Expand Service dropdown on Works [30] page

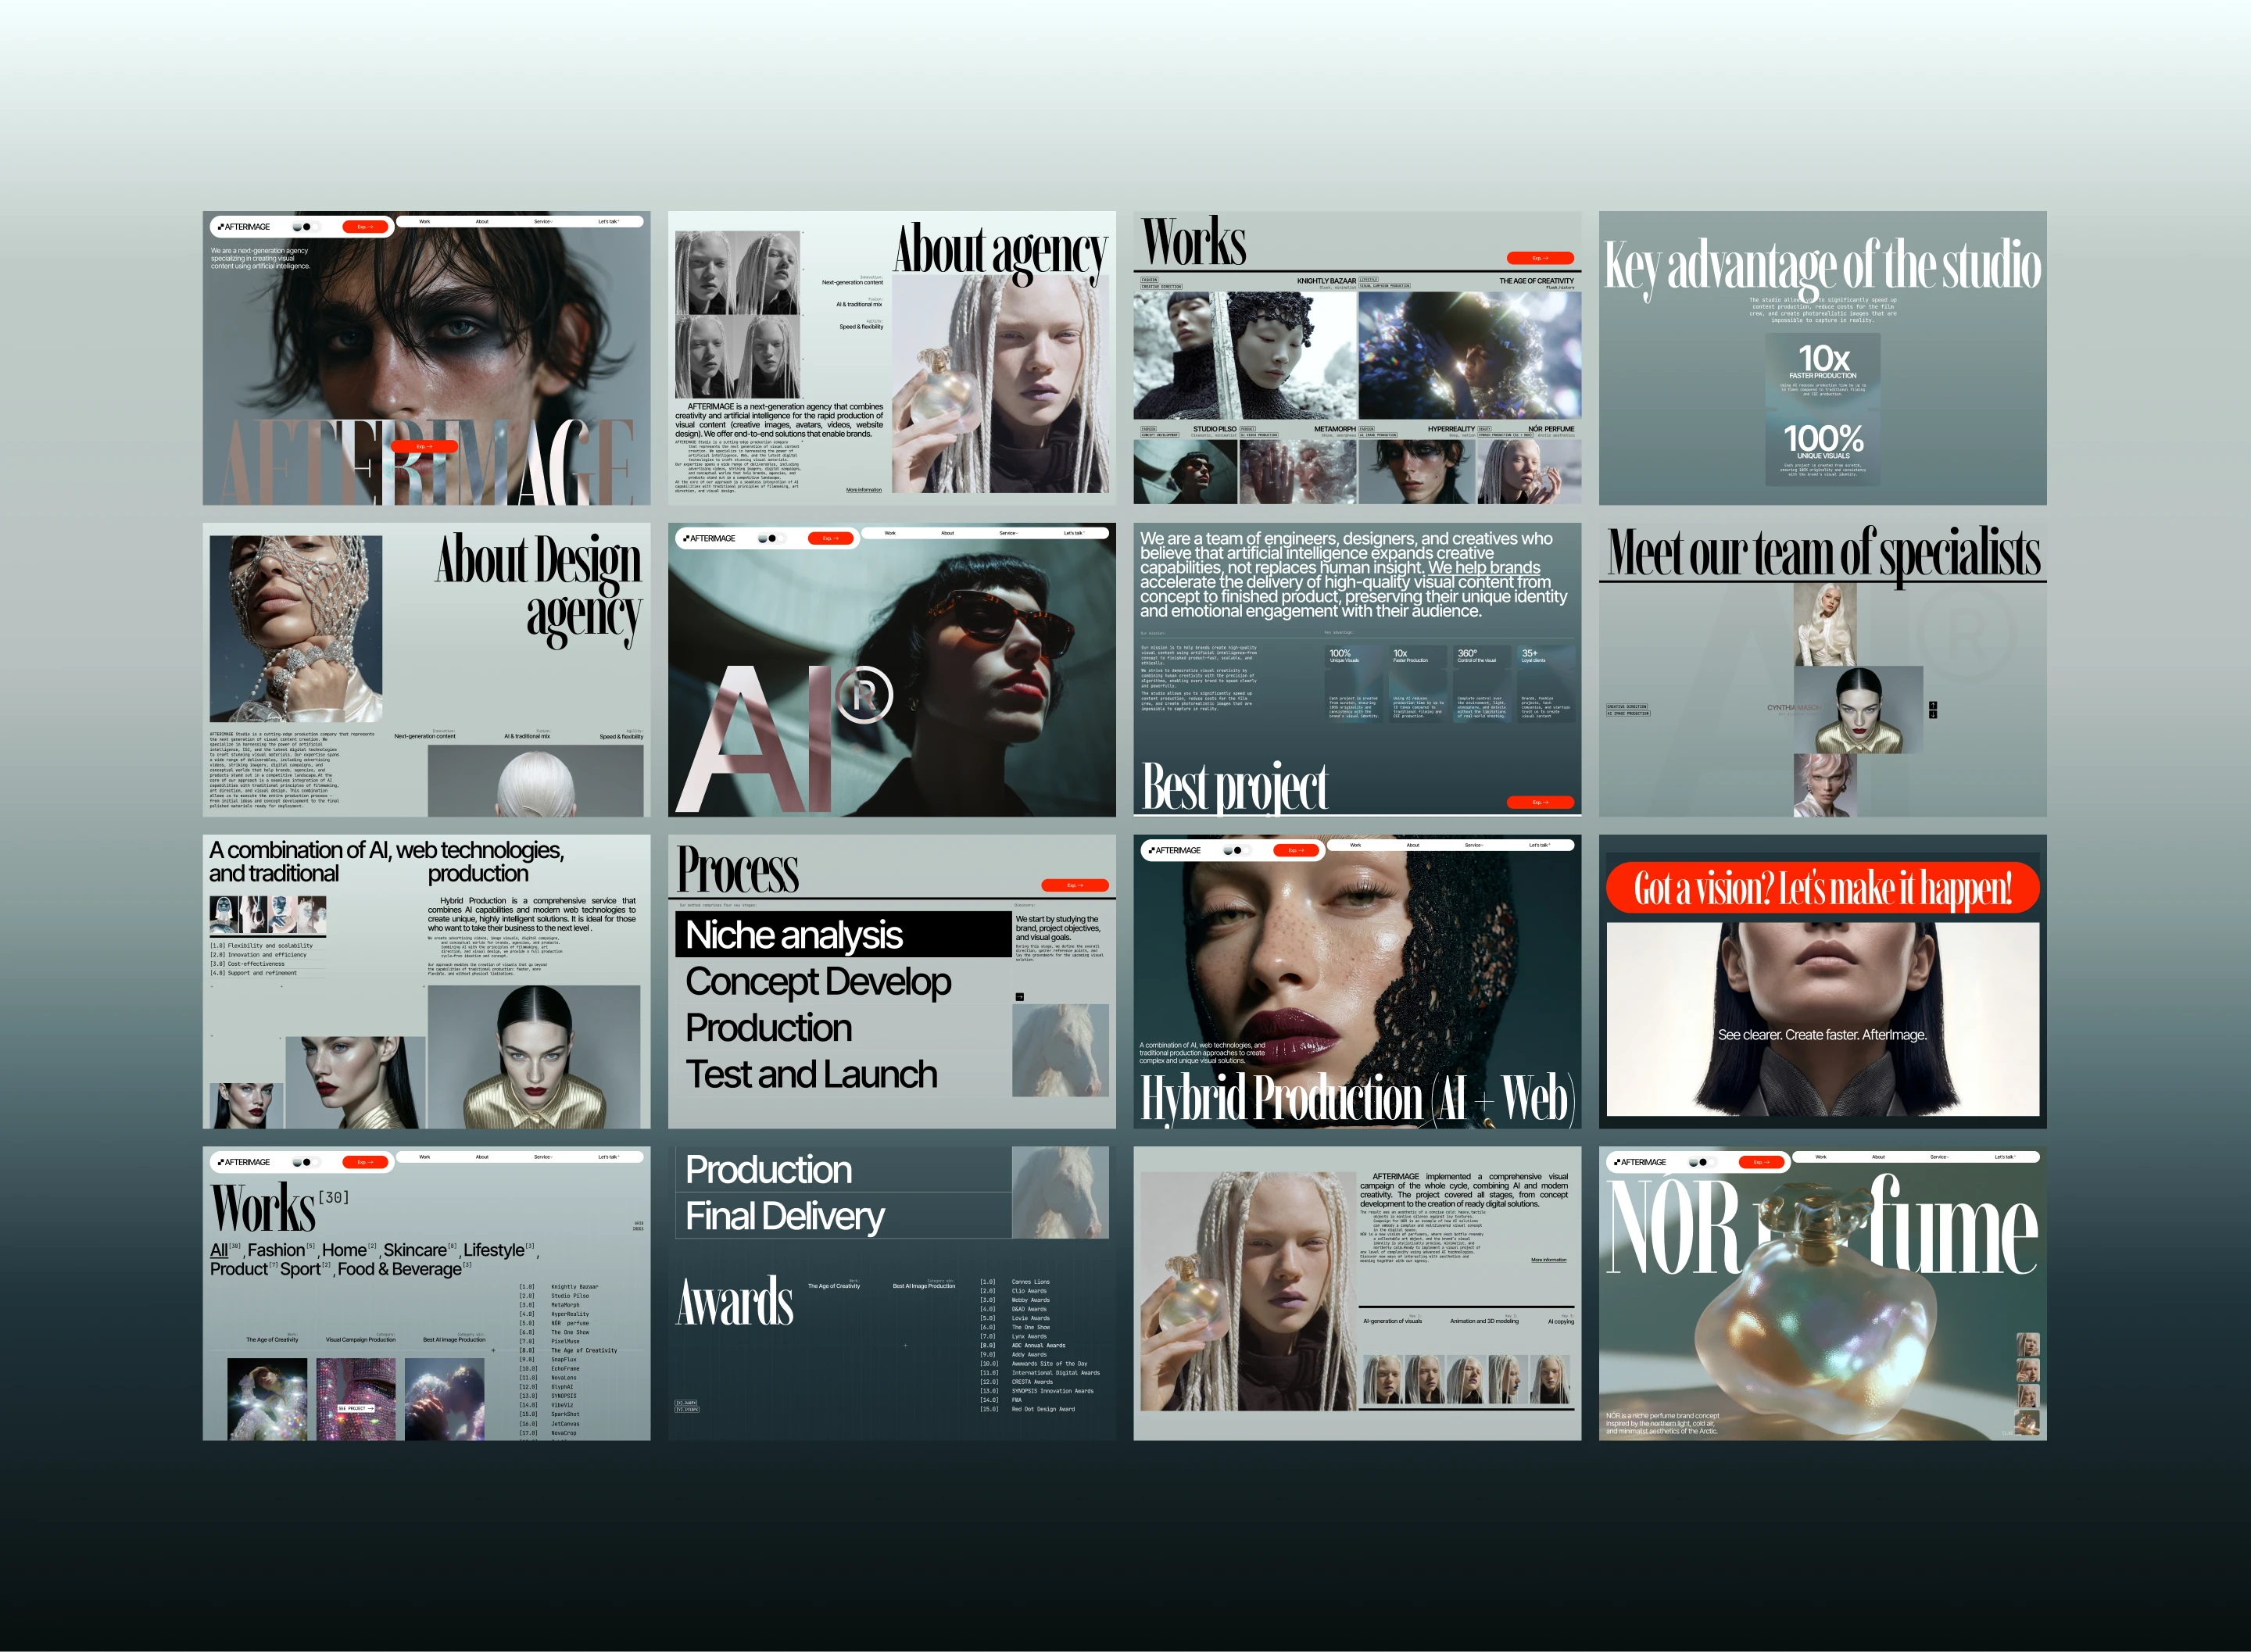pyautogui.click(x=543, y=1157)
